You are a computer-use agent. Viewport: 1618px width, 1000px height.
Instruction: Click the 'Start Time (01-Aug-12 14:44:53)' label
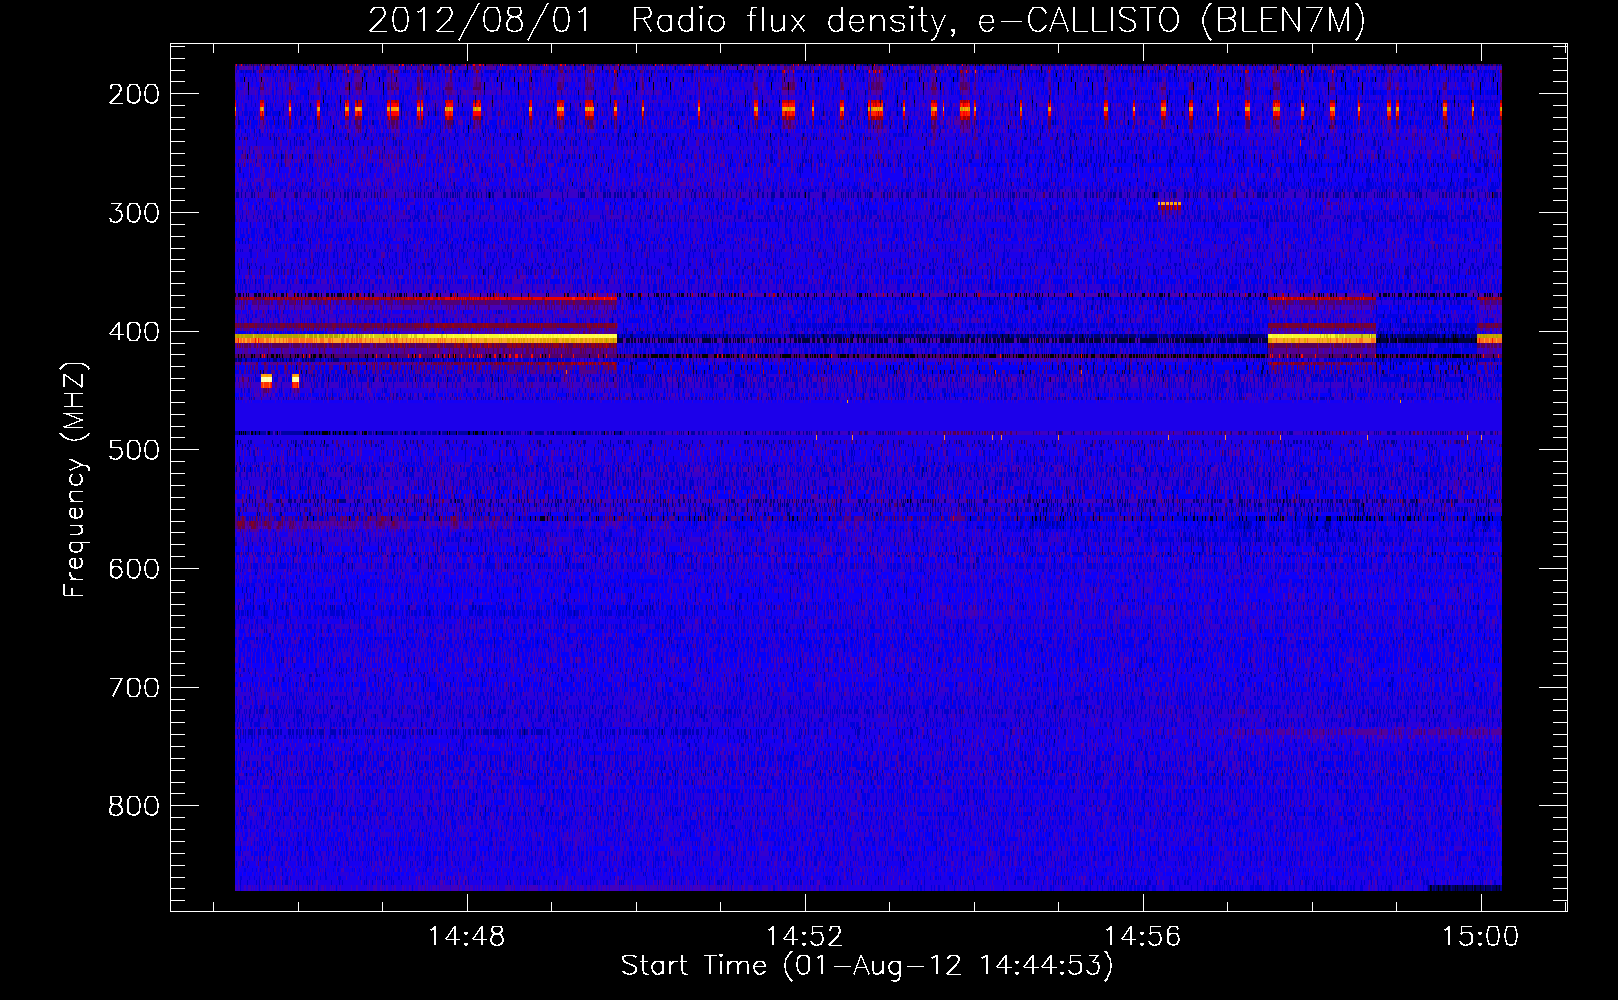click(x=867, y=966)
